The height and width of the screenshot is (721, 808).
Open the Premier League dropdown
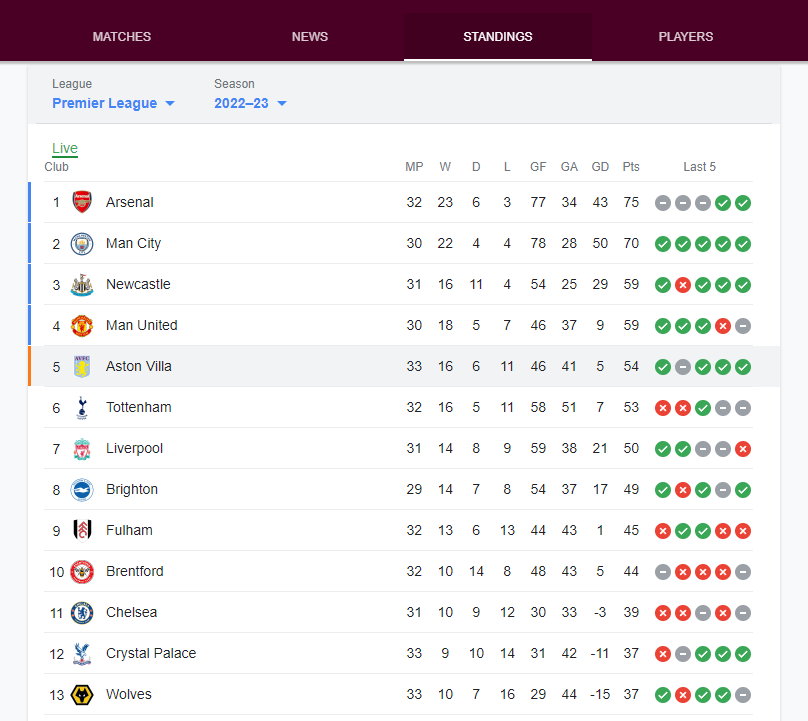[113, 103]
